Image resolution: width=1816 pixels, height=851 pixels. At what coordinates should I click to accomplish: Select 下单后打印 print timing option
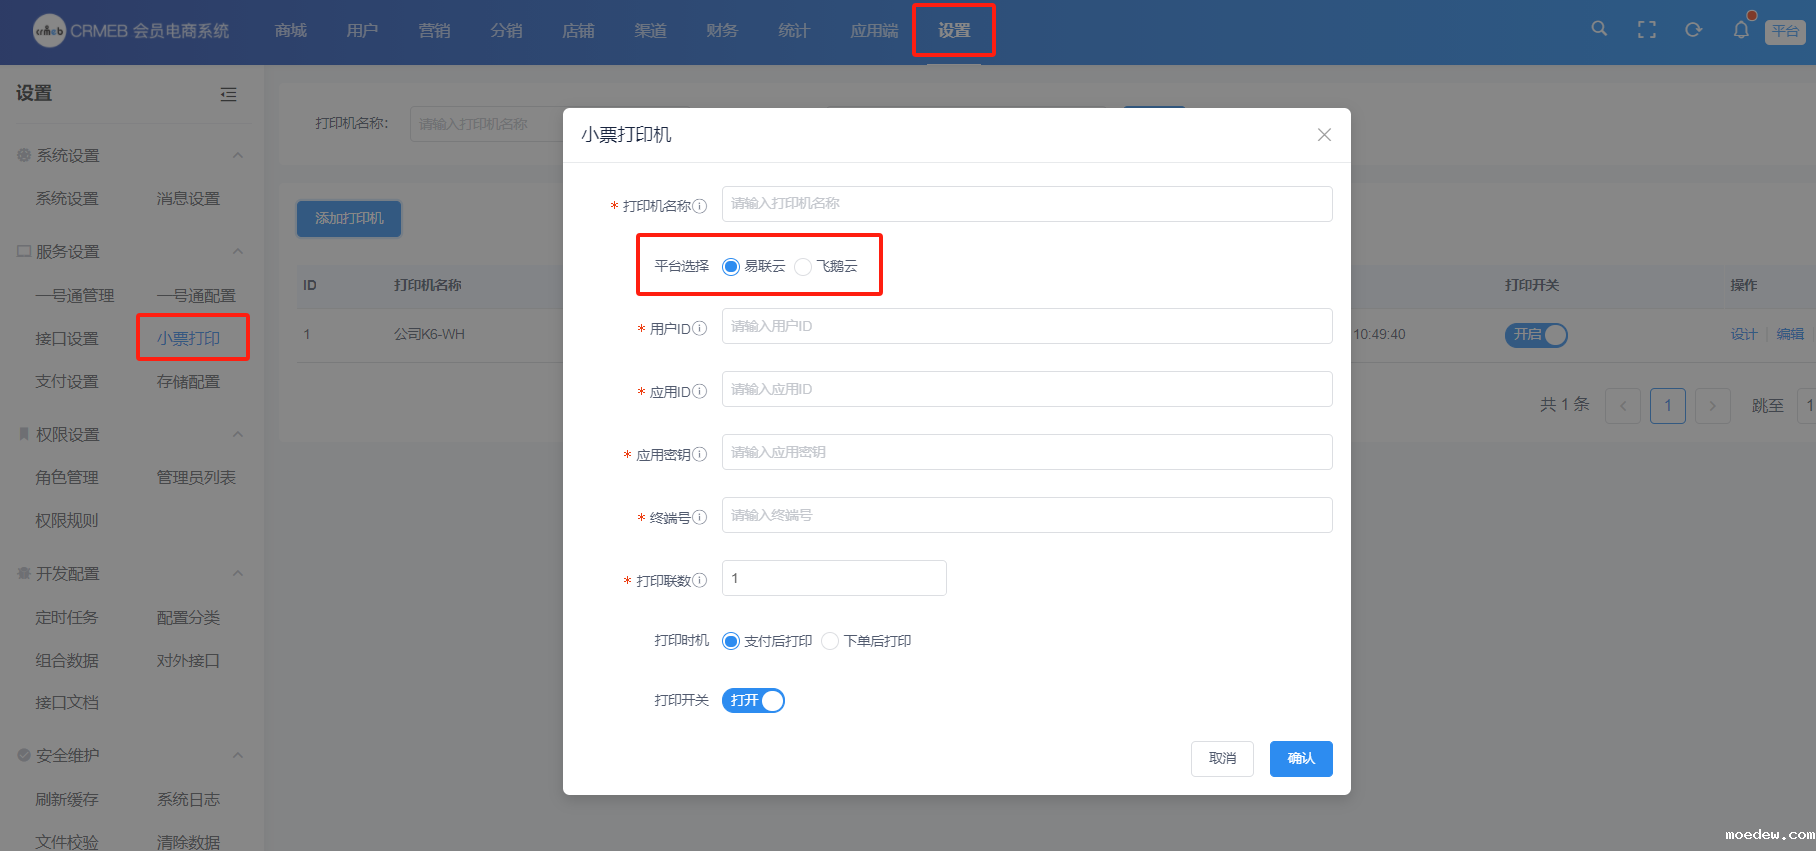pyautogui.click(x=830, y=641)
